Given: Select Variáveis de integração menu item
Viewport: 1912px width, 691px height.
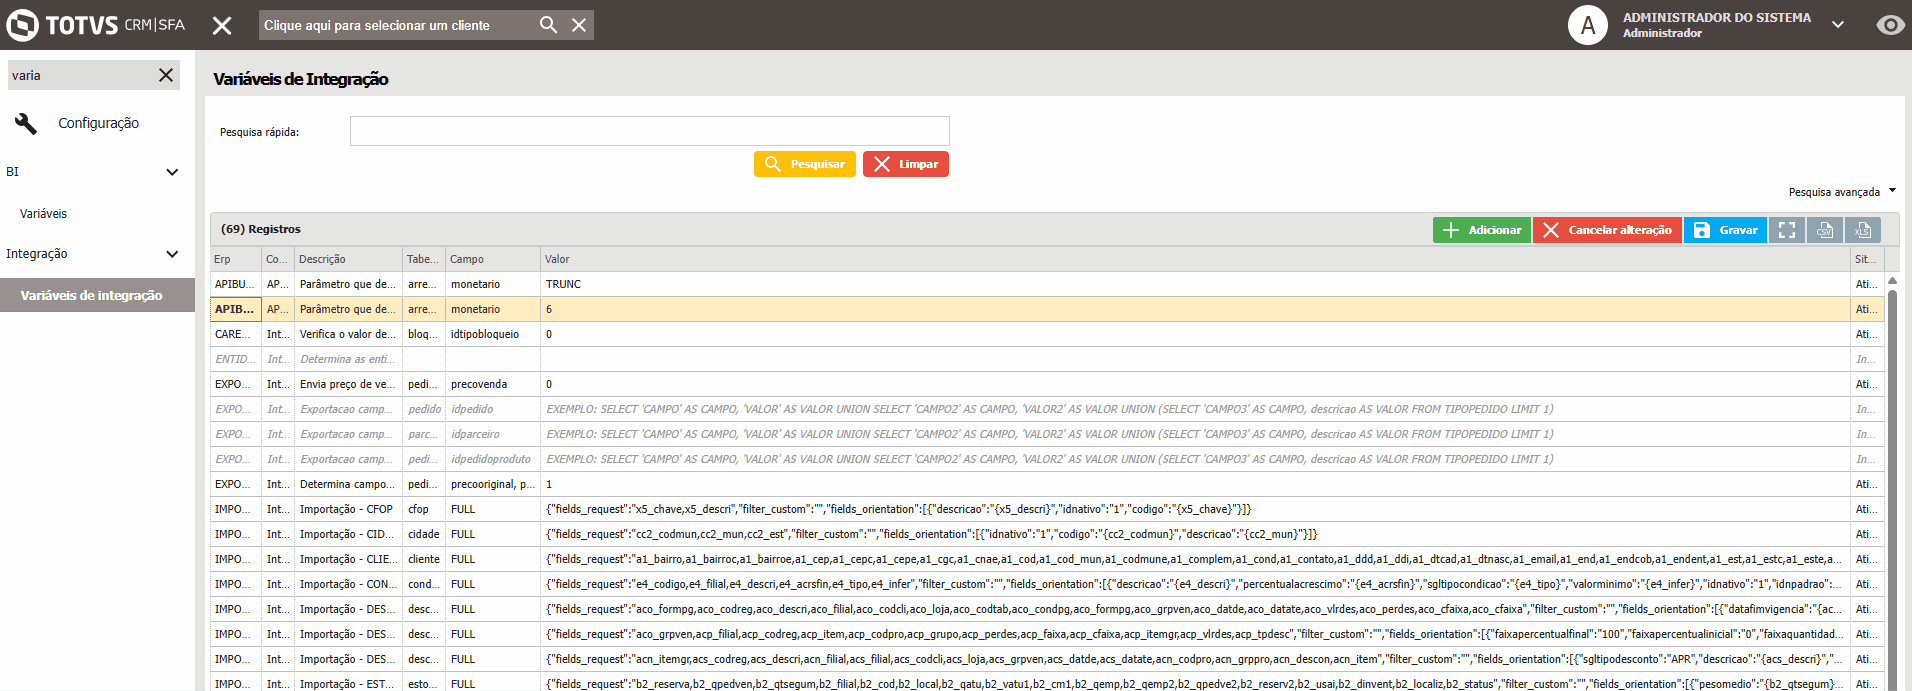Looking at the screenshot, I should pos(97,295).
